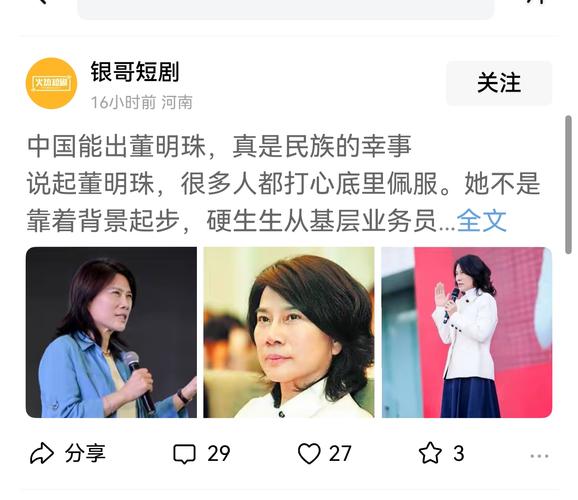Follow the author with 关注 button
Viewport: 578px width, 500px height.
point(499,83)
